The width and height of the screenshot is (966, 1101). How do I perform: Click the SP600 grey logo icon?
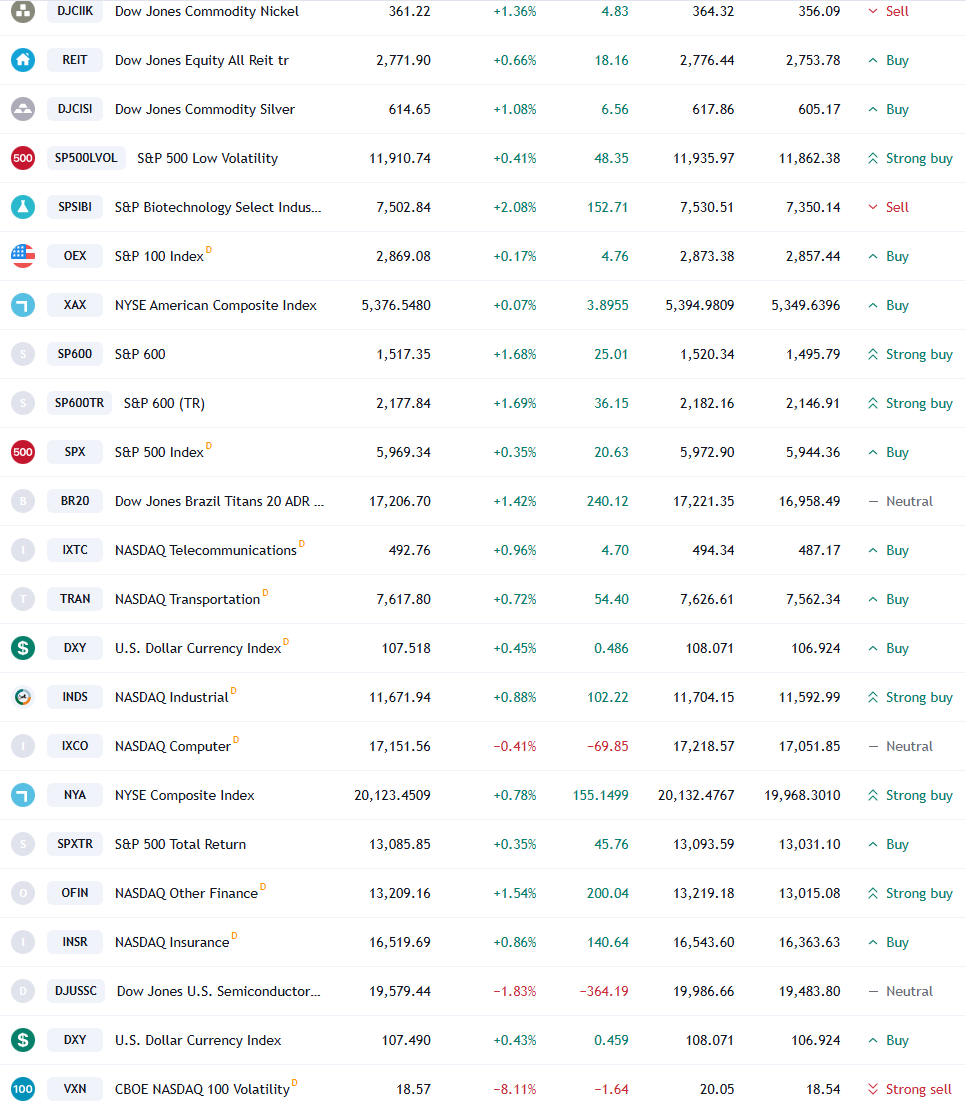pos(23,354)
